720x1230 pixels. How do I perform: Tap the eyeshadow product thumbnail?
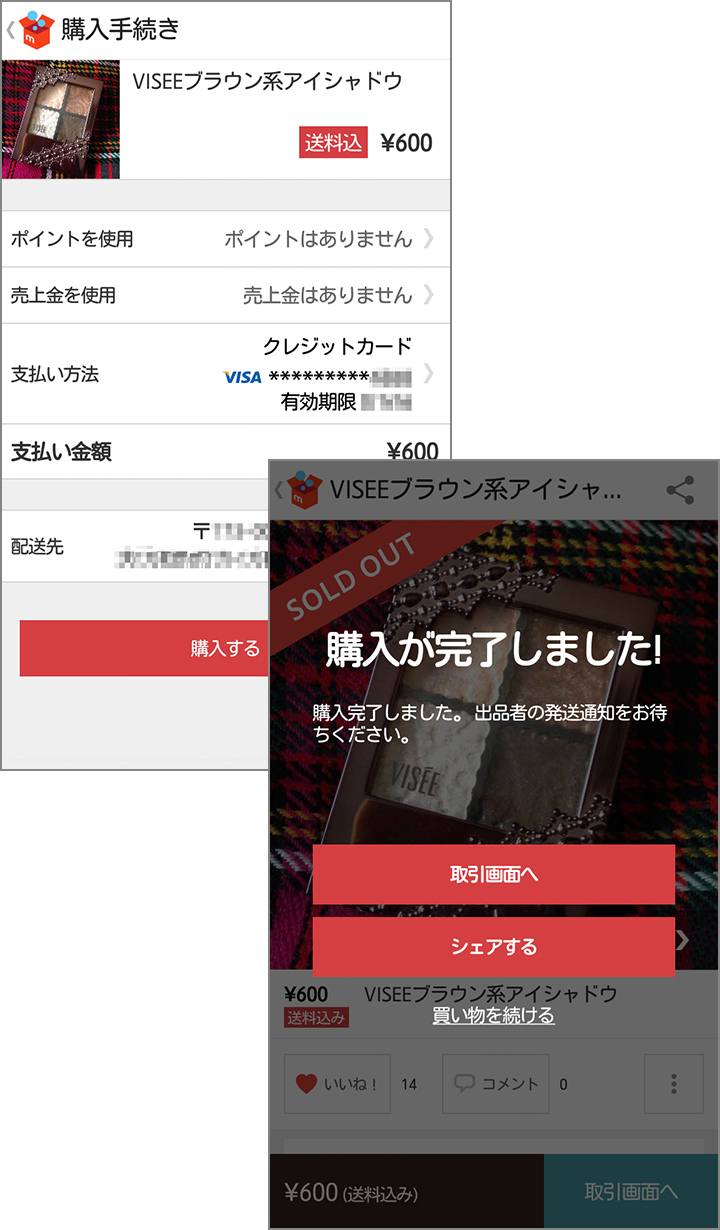(x=61, y=119)
